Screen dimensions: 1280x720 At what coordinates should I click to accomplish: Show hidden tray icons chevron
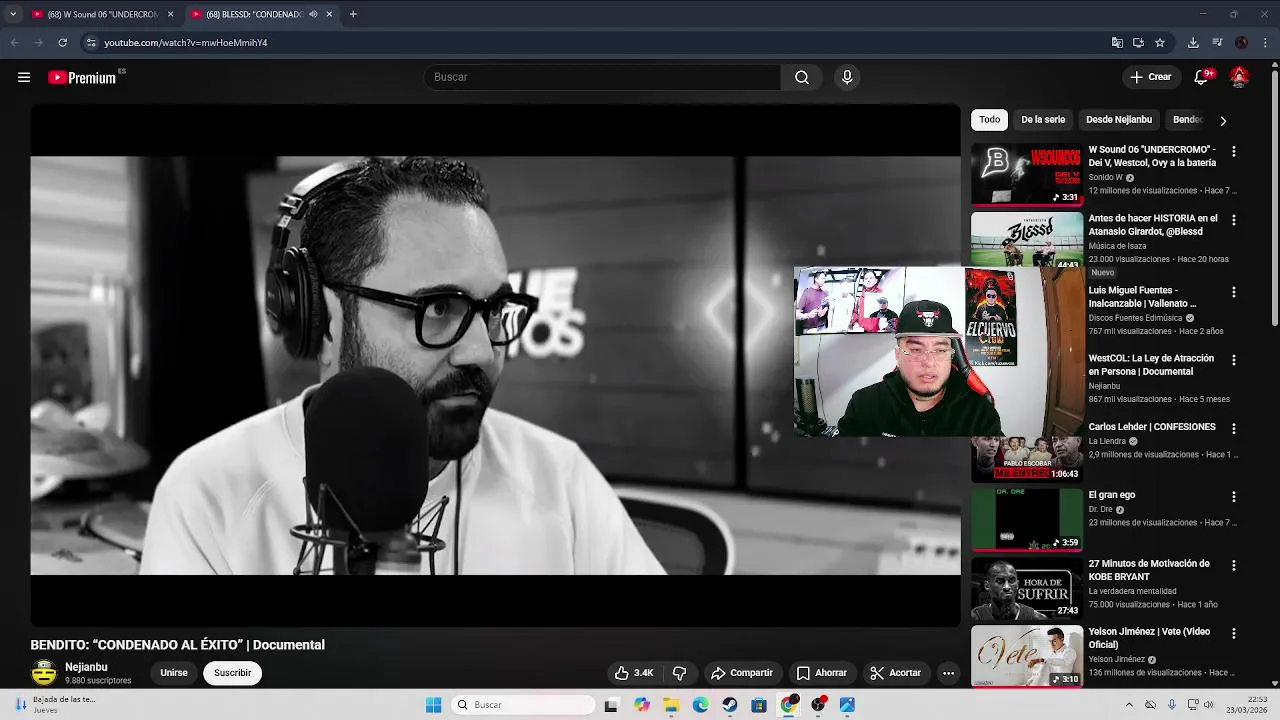(x=1129, y=705)
